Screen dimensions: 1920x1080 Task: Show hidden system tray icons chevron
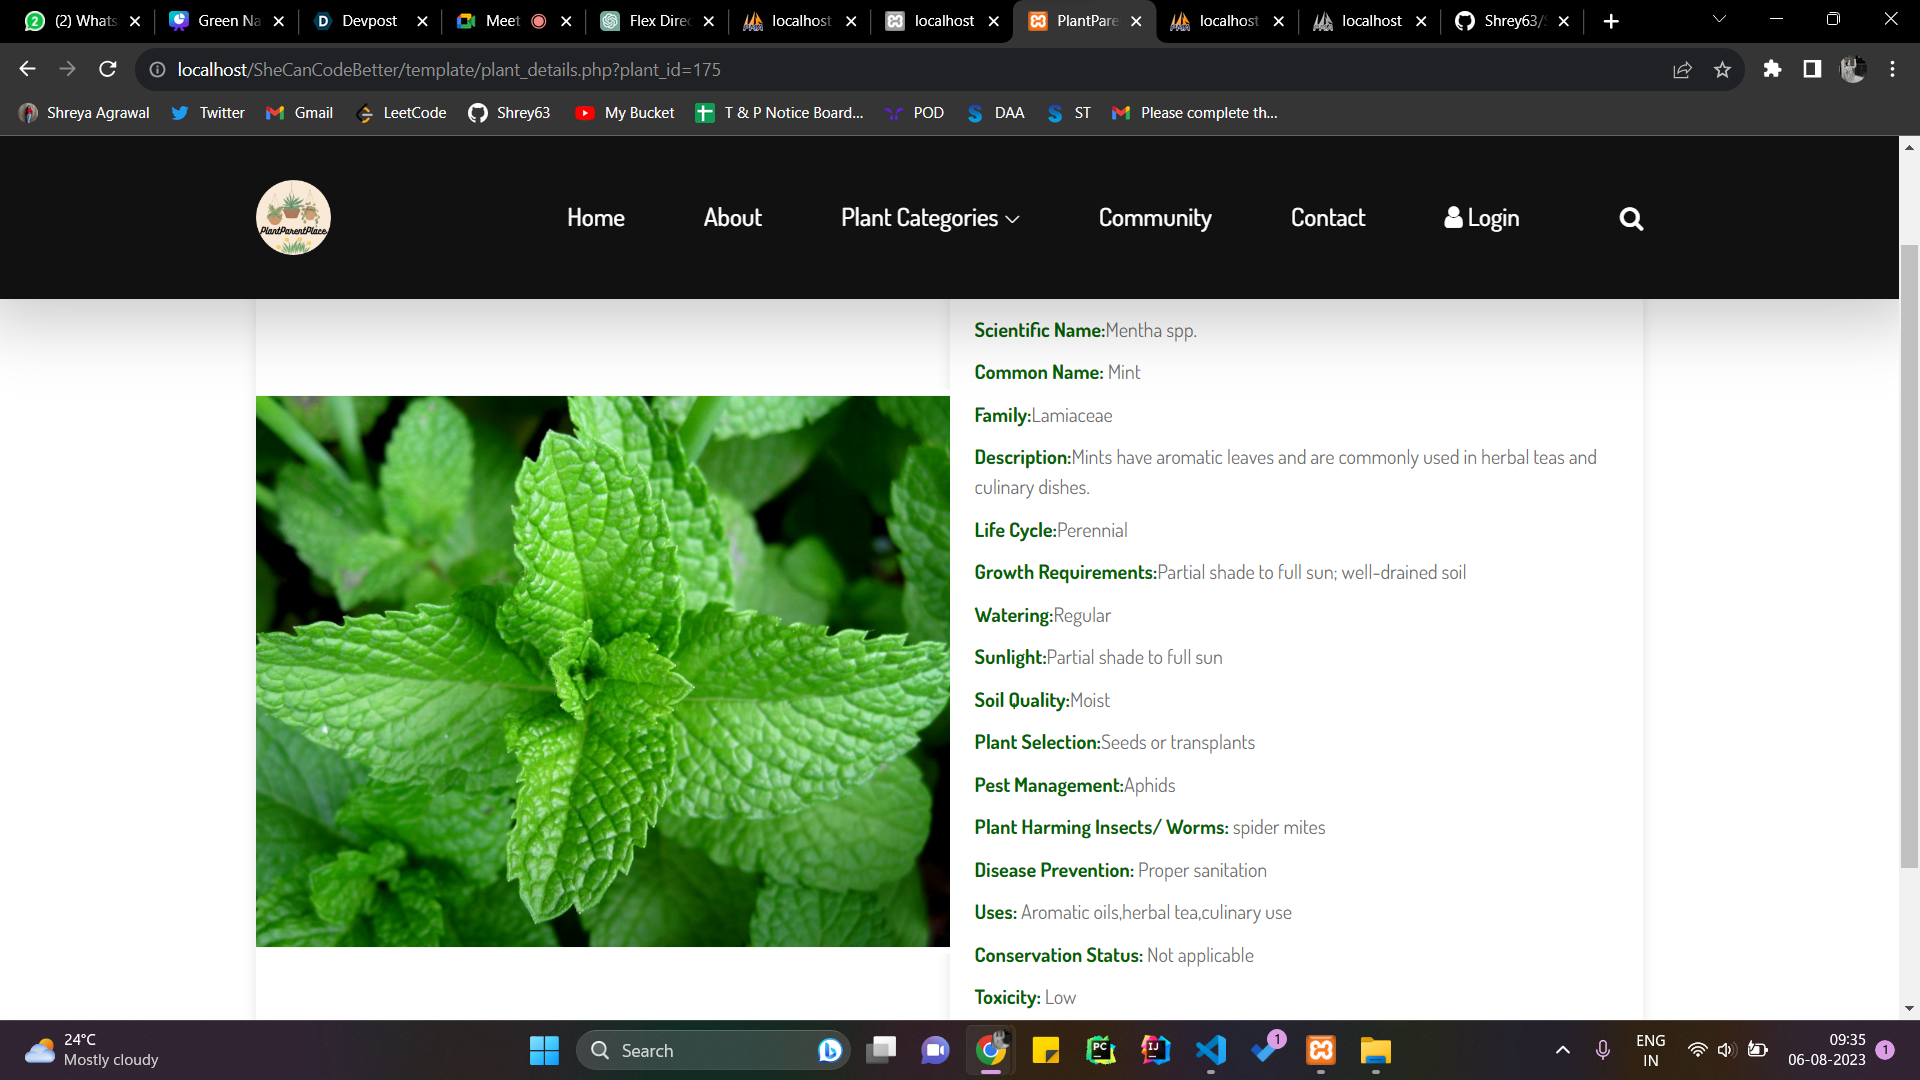pos(1562,1050)
